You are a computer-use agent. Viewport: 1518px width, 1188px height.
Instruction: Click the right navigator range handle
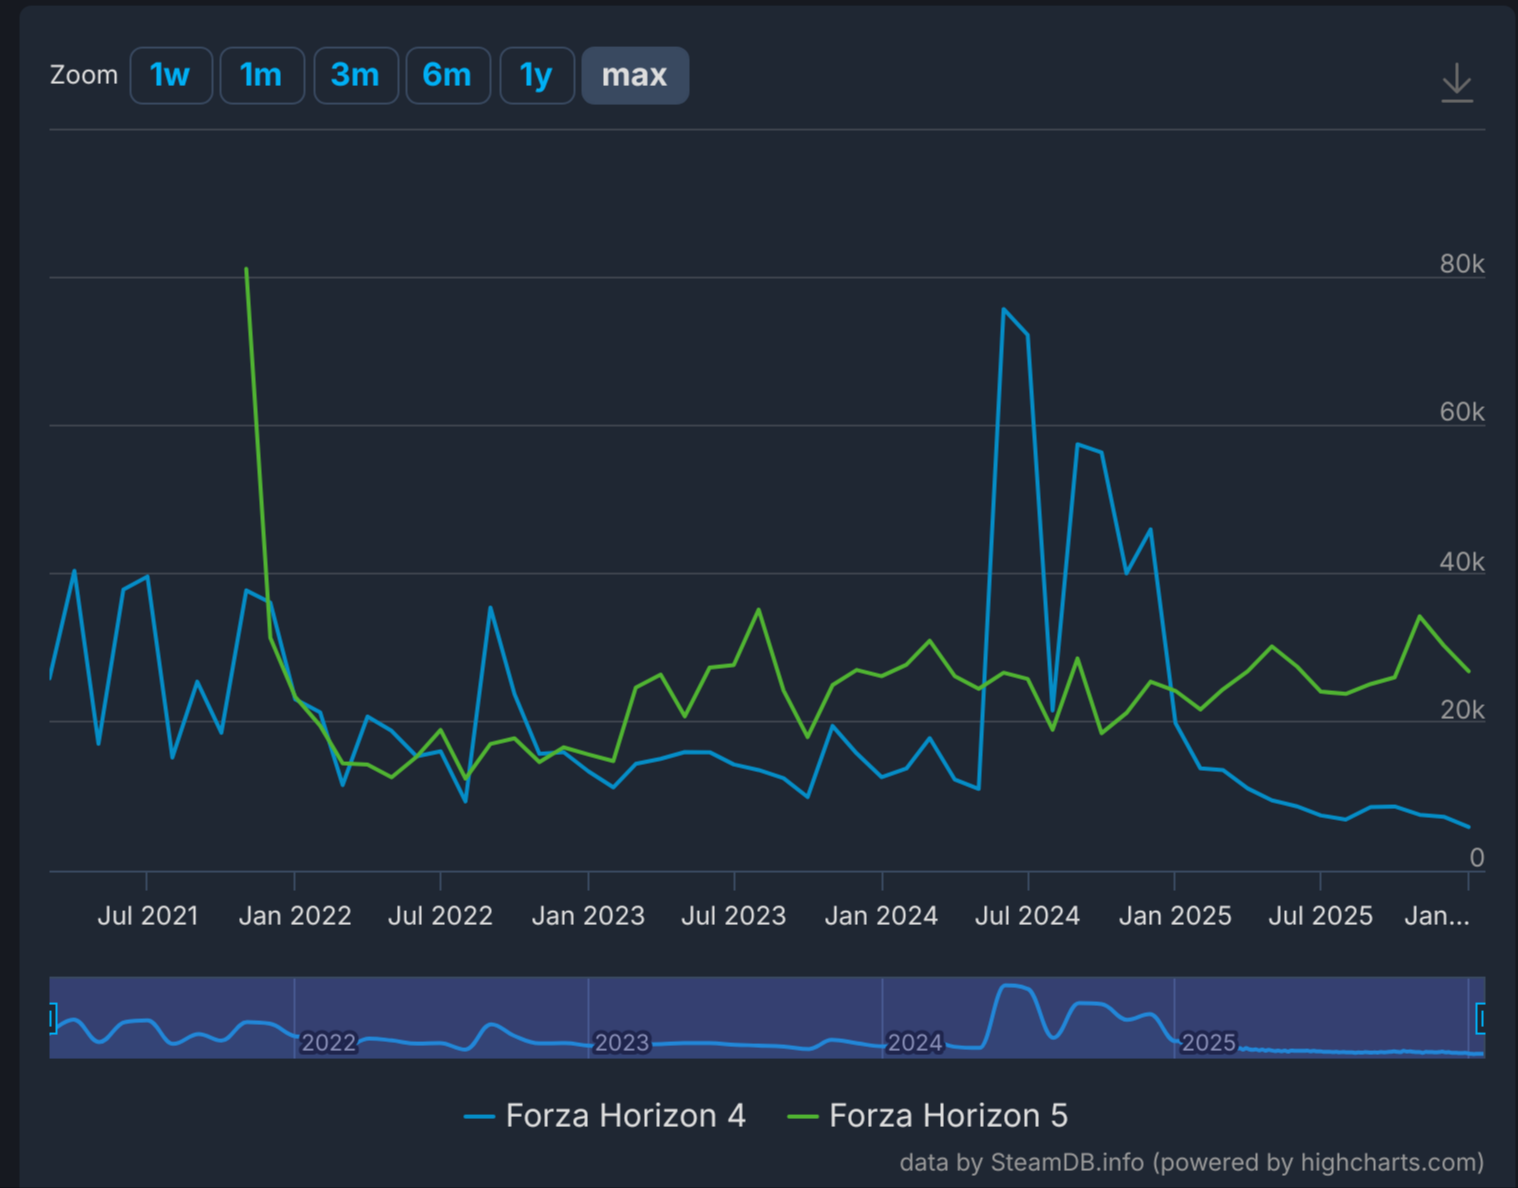(1481, 1018)
